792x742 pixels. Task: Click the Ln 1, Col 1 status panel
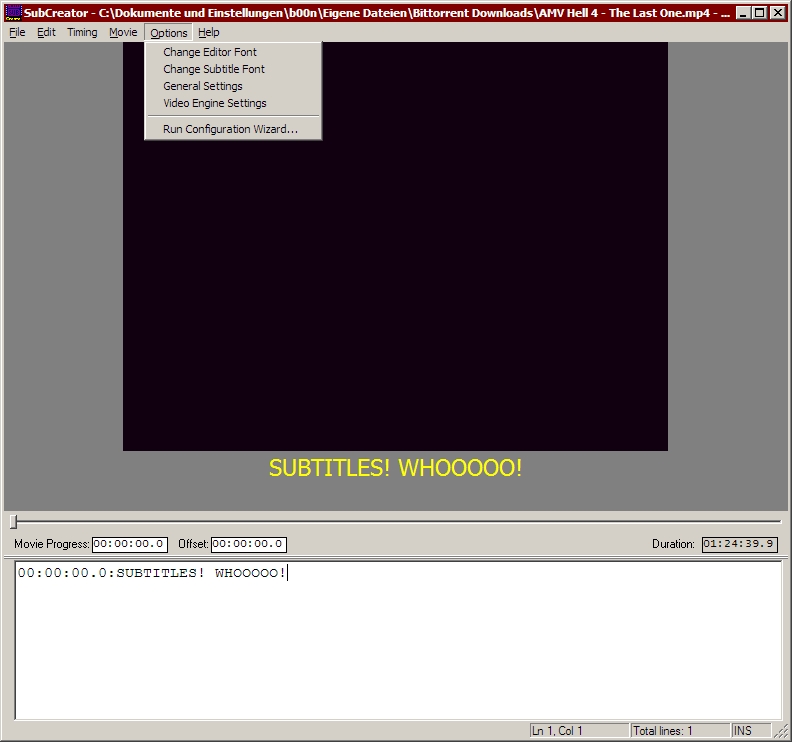[579, 731]
